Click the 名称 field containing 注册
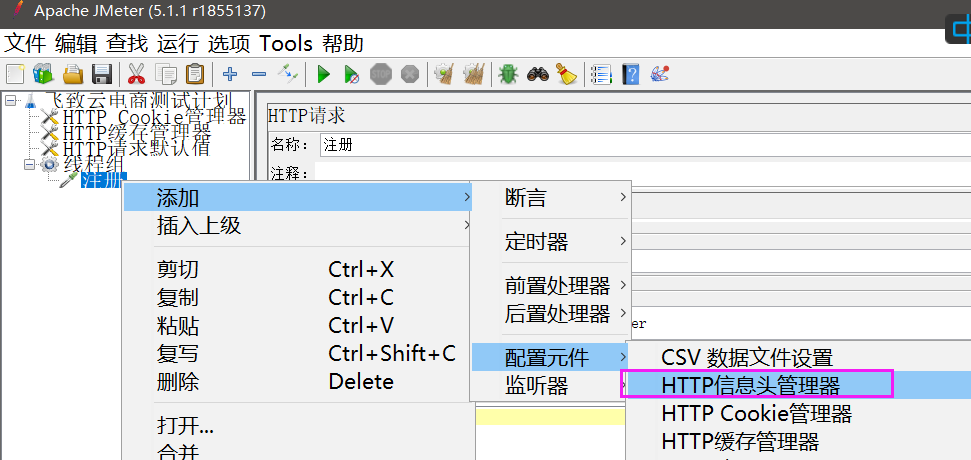Viewport: 971px width, 460px height. (645, 145)
